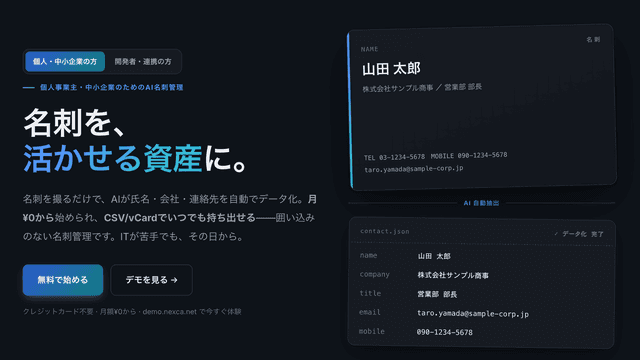Click the AI 自動抽出 divider label
This screenshot has width=640, height=360.
point(481,203)
